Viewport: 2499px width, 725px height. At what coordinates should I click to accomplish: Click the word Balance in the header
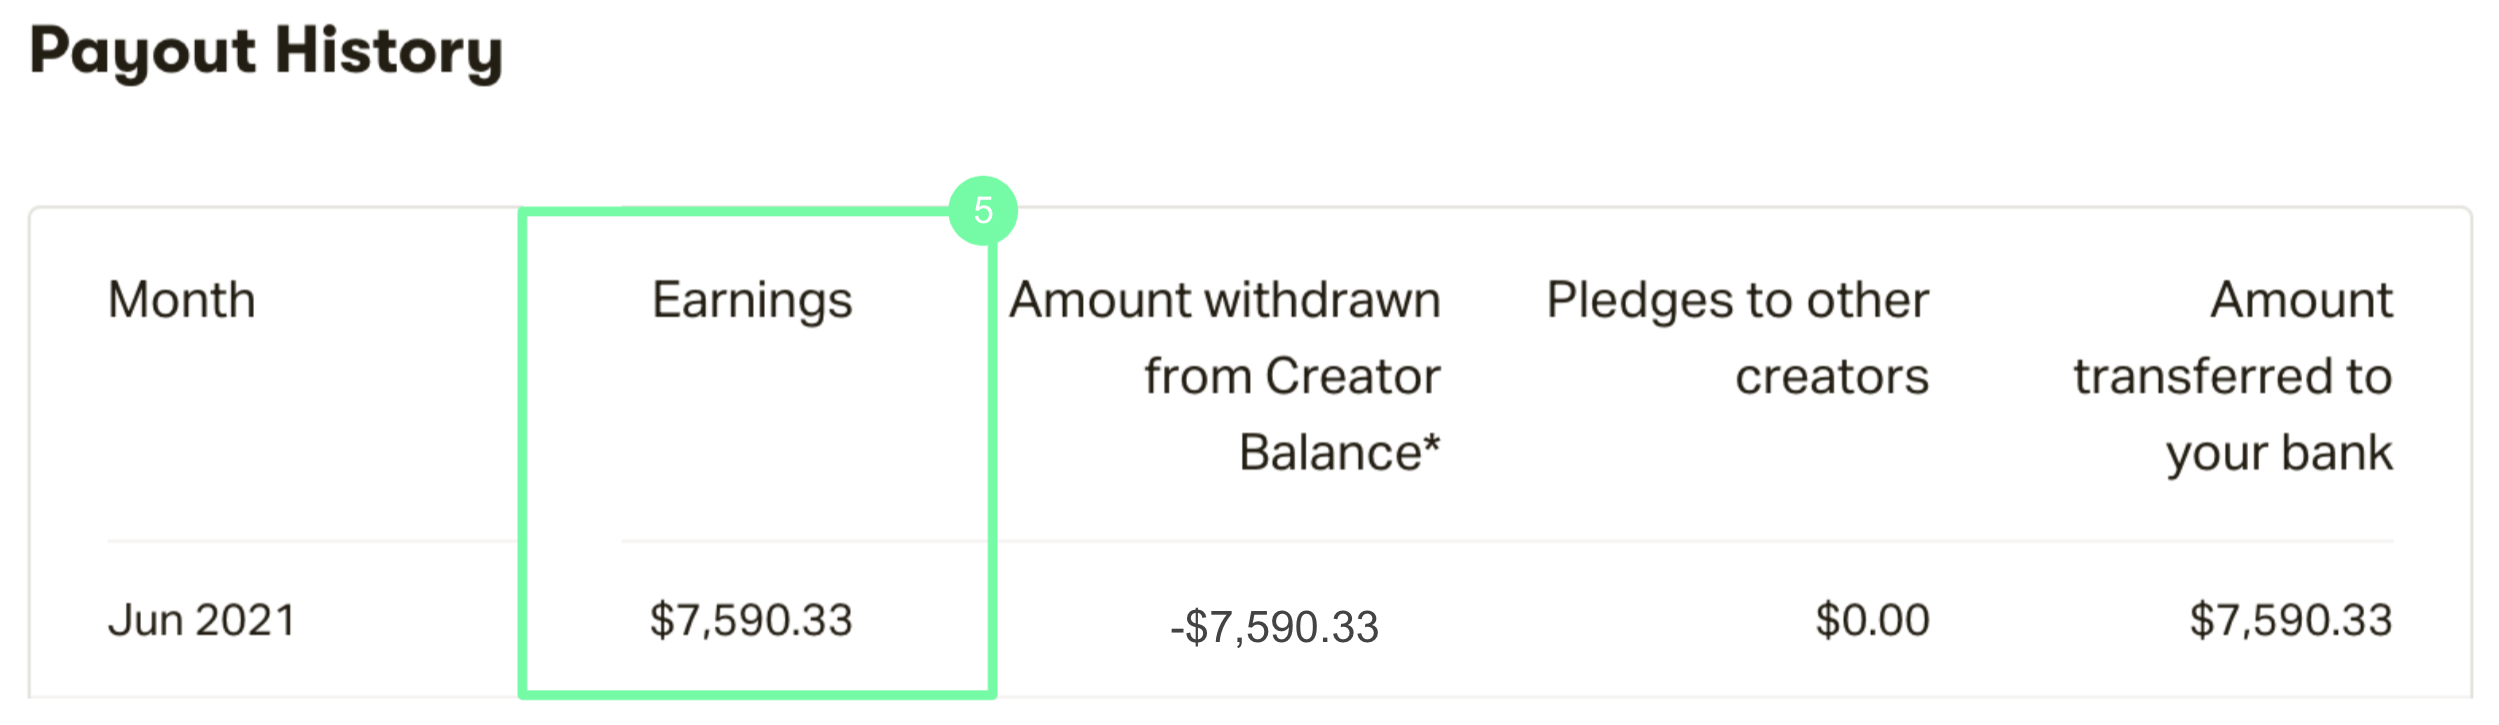coord(1329,453)
